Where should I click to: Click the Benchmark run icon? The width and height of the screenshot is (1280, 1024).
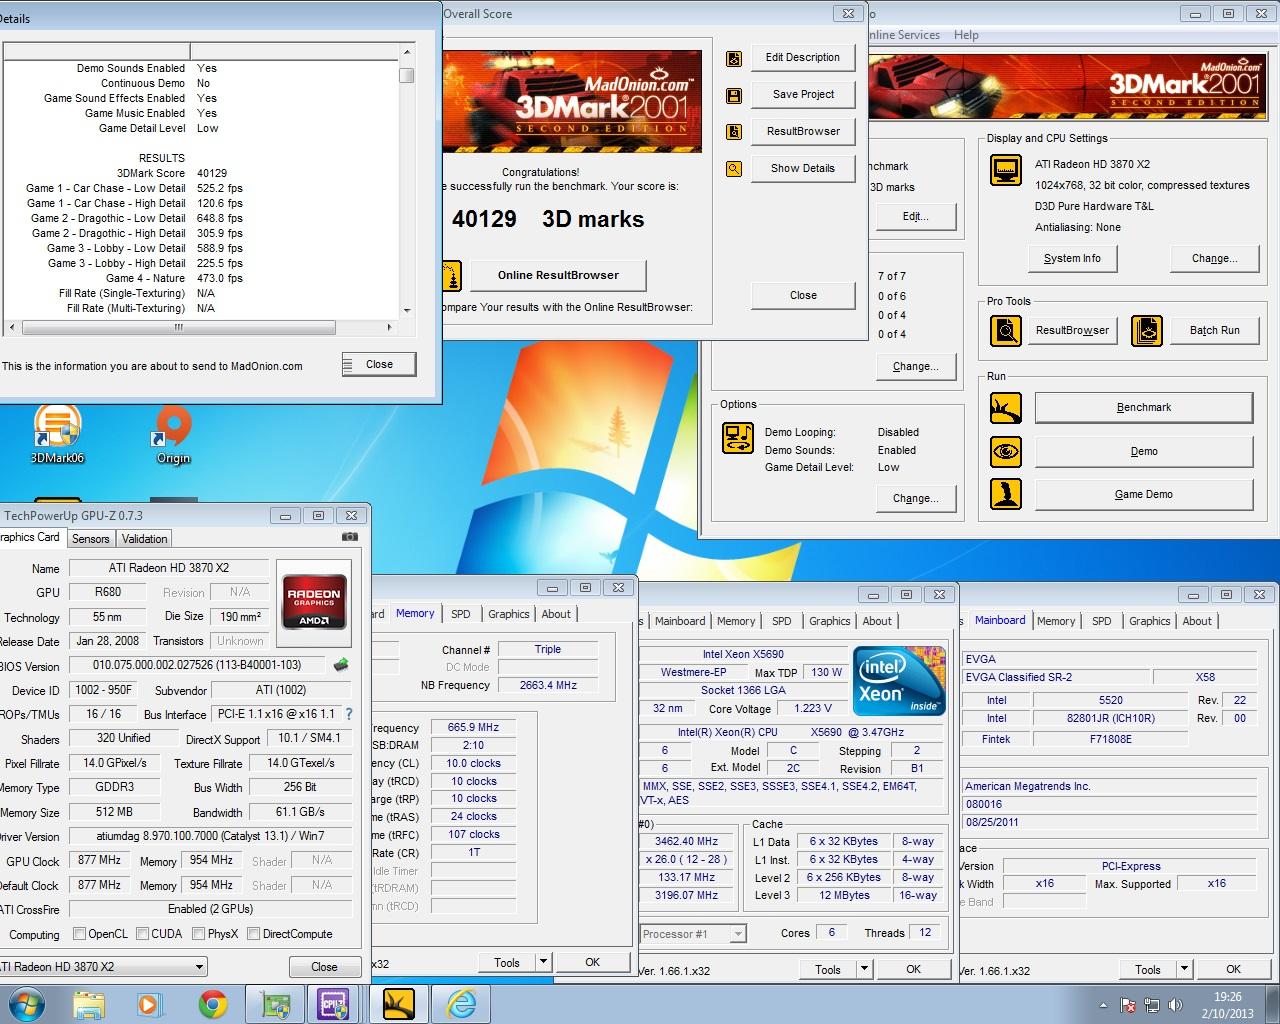click(x=1006, y=408)
